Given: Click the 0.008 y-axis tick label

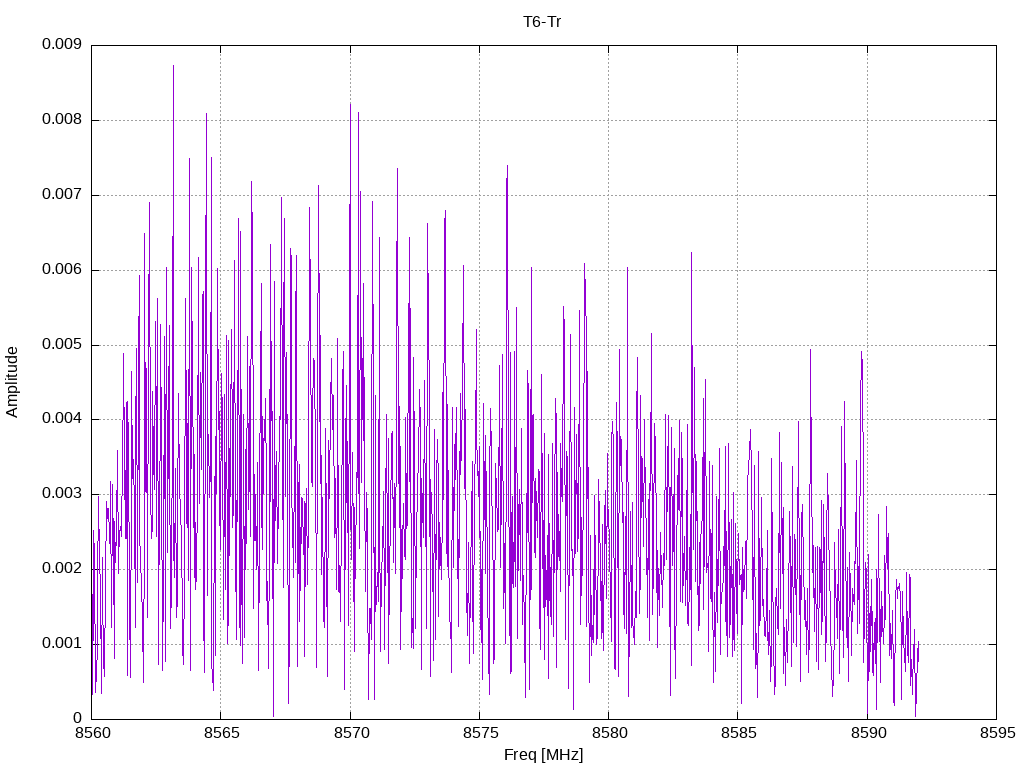Looking at the screenshot, I should point(62,119).
